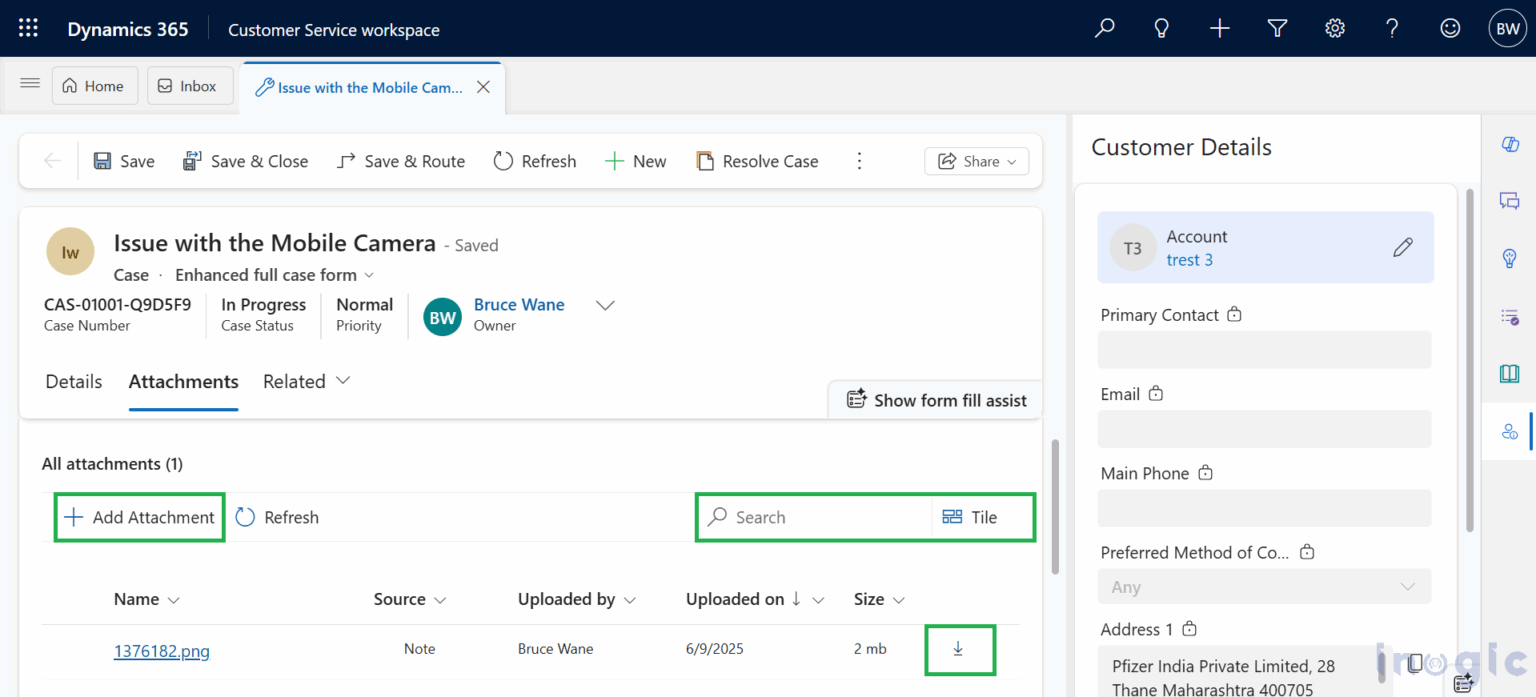Click the Help question mark icon

(x=1391, y=28)
